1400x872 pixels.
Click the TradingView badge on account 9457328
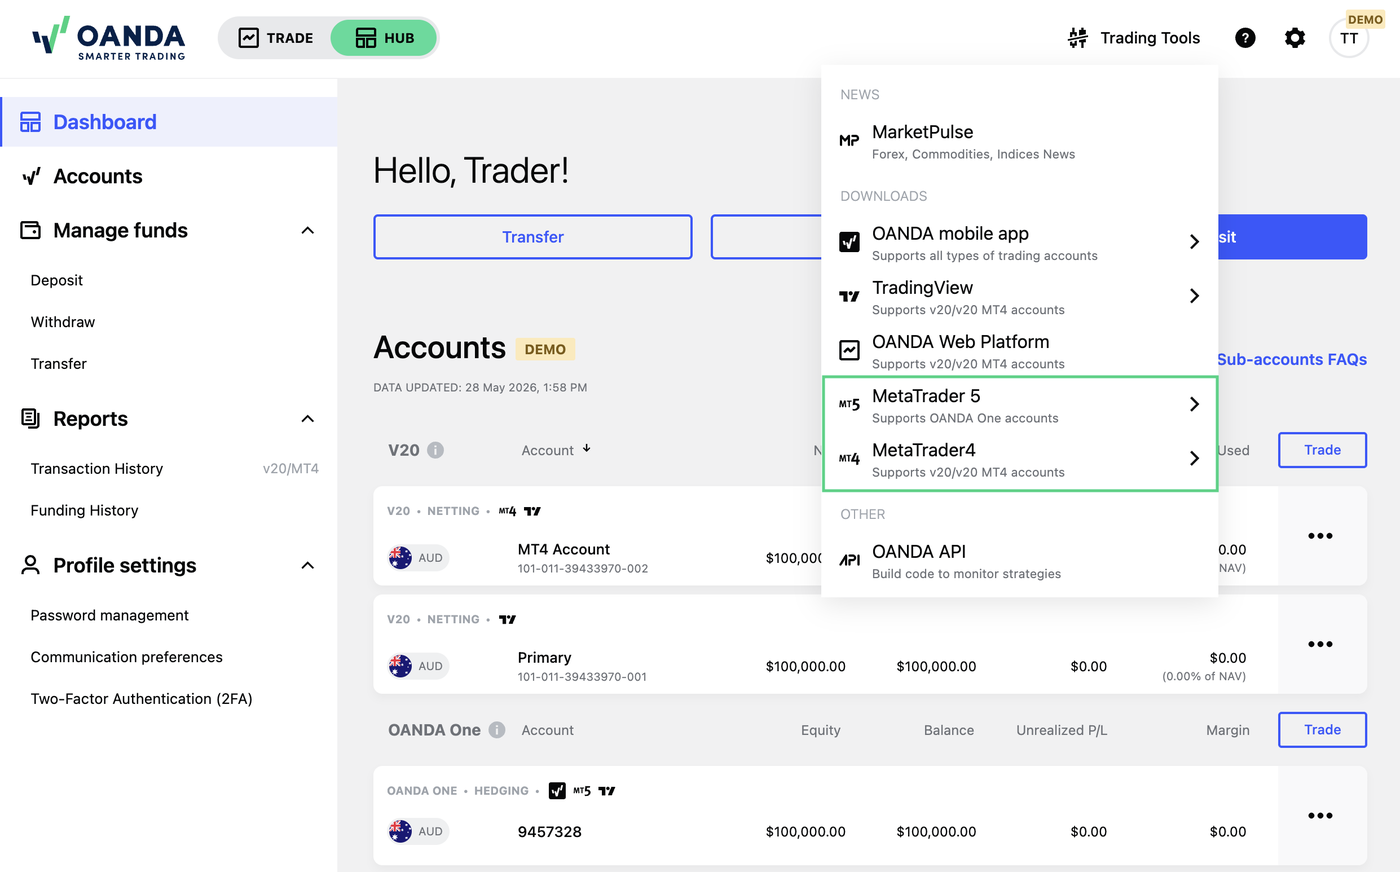coord(606,791)
